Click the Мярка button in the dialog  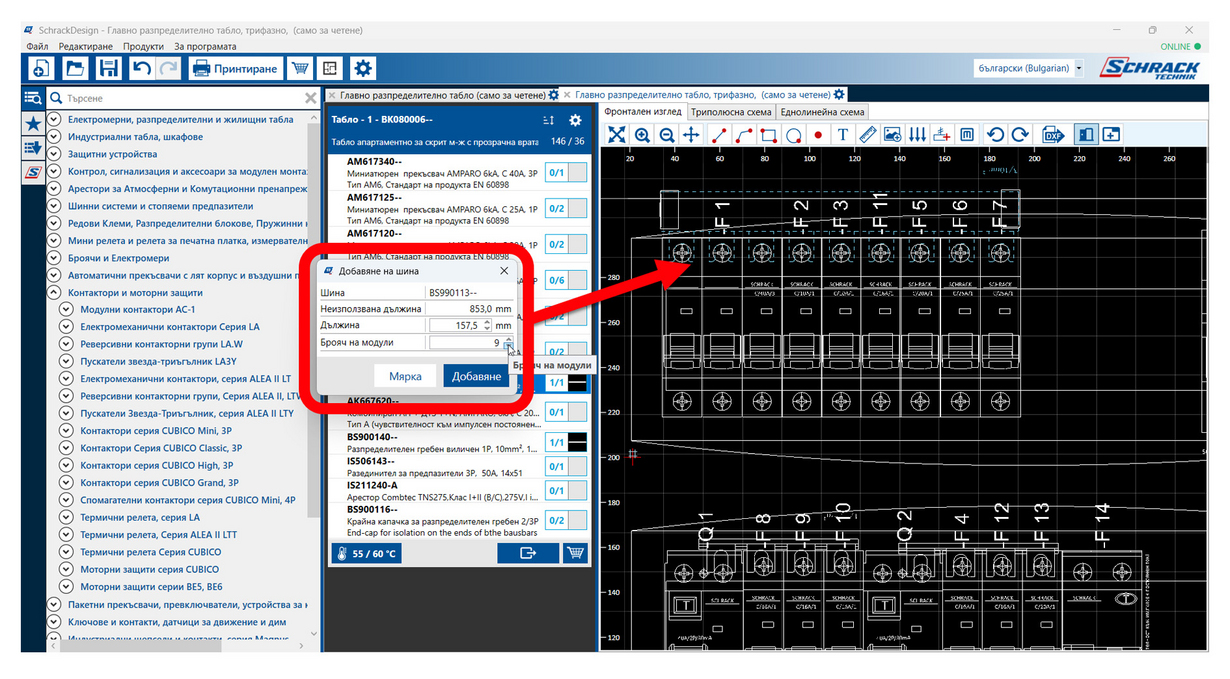coord(405,376)
